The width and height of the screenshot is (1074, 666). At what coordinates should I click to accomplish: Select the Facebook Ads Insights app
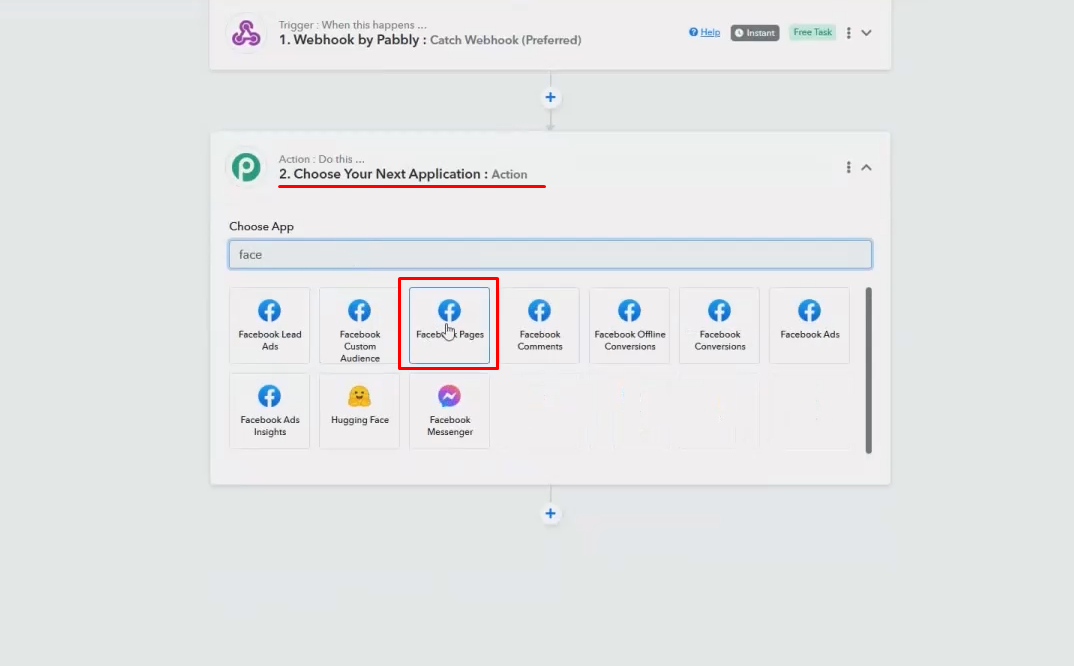pyautogui.click(x=269, y=411)
